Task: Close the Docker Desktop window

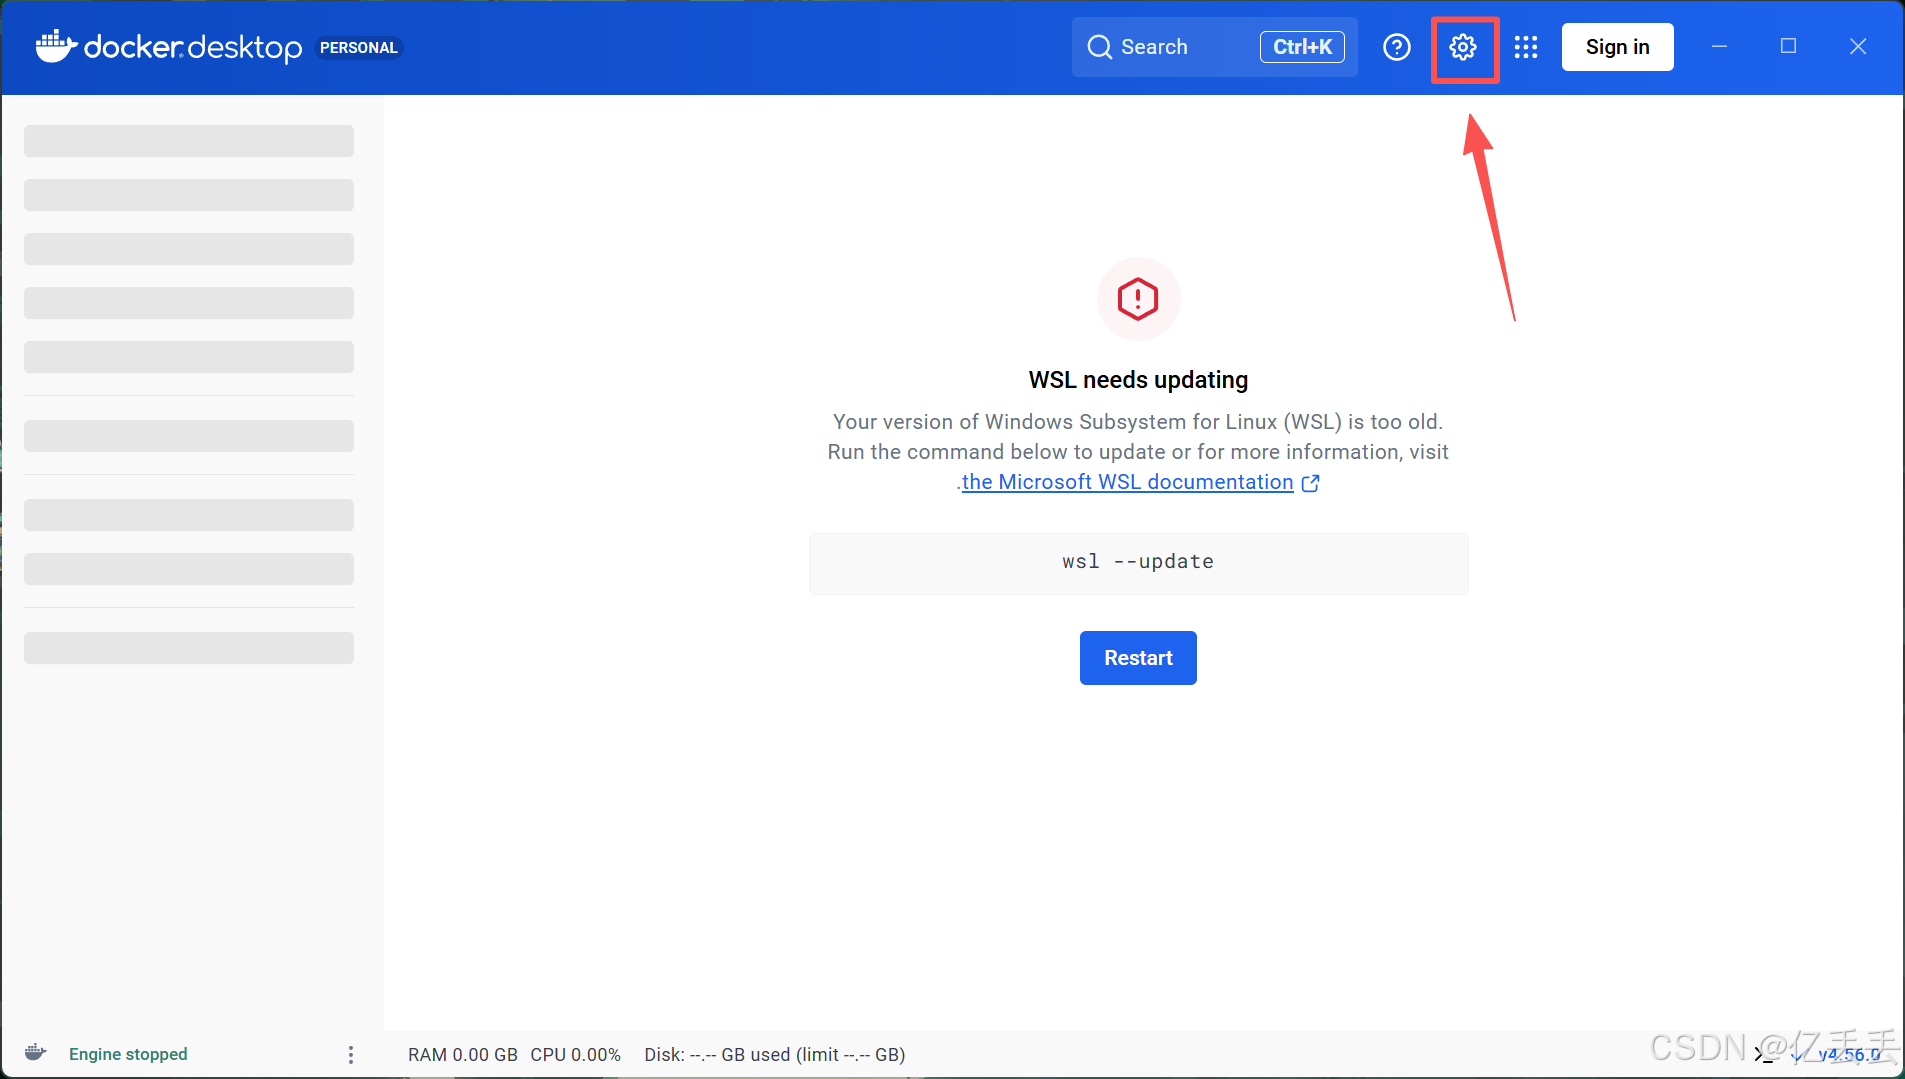Action: (1858, 47)
